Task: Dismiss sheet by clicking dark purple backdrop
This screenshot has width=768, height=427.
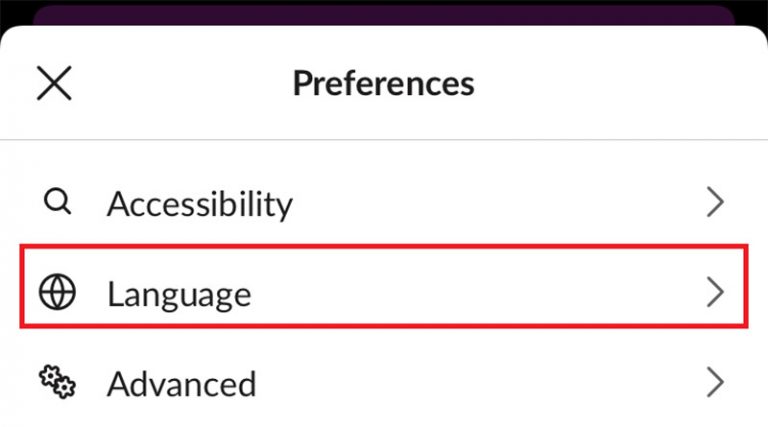Action: tap(384, 15)
